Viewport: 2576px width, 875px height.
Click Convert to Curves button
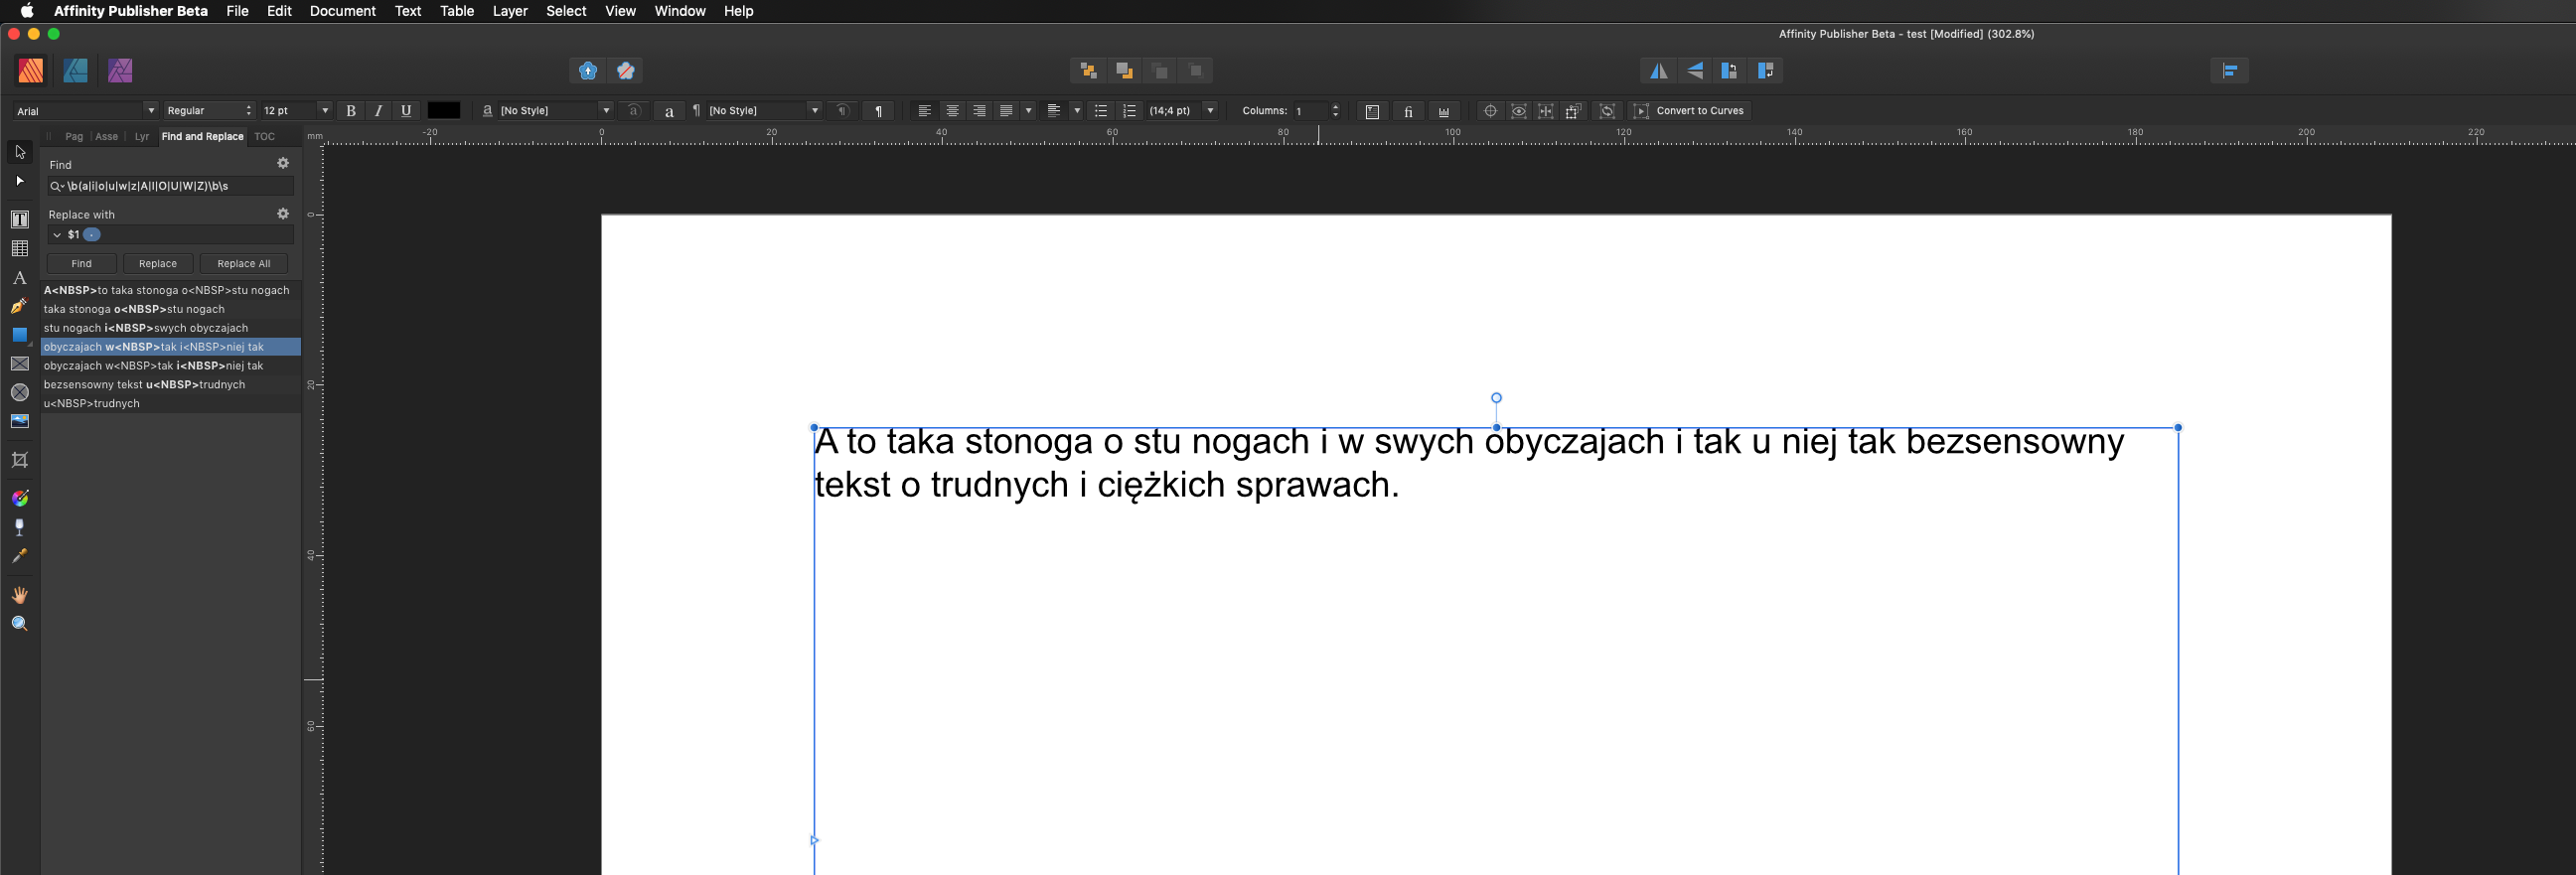coord(1690,111)
